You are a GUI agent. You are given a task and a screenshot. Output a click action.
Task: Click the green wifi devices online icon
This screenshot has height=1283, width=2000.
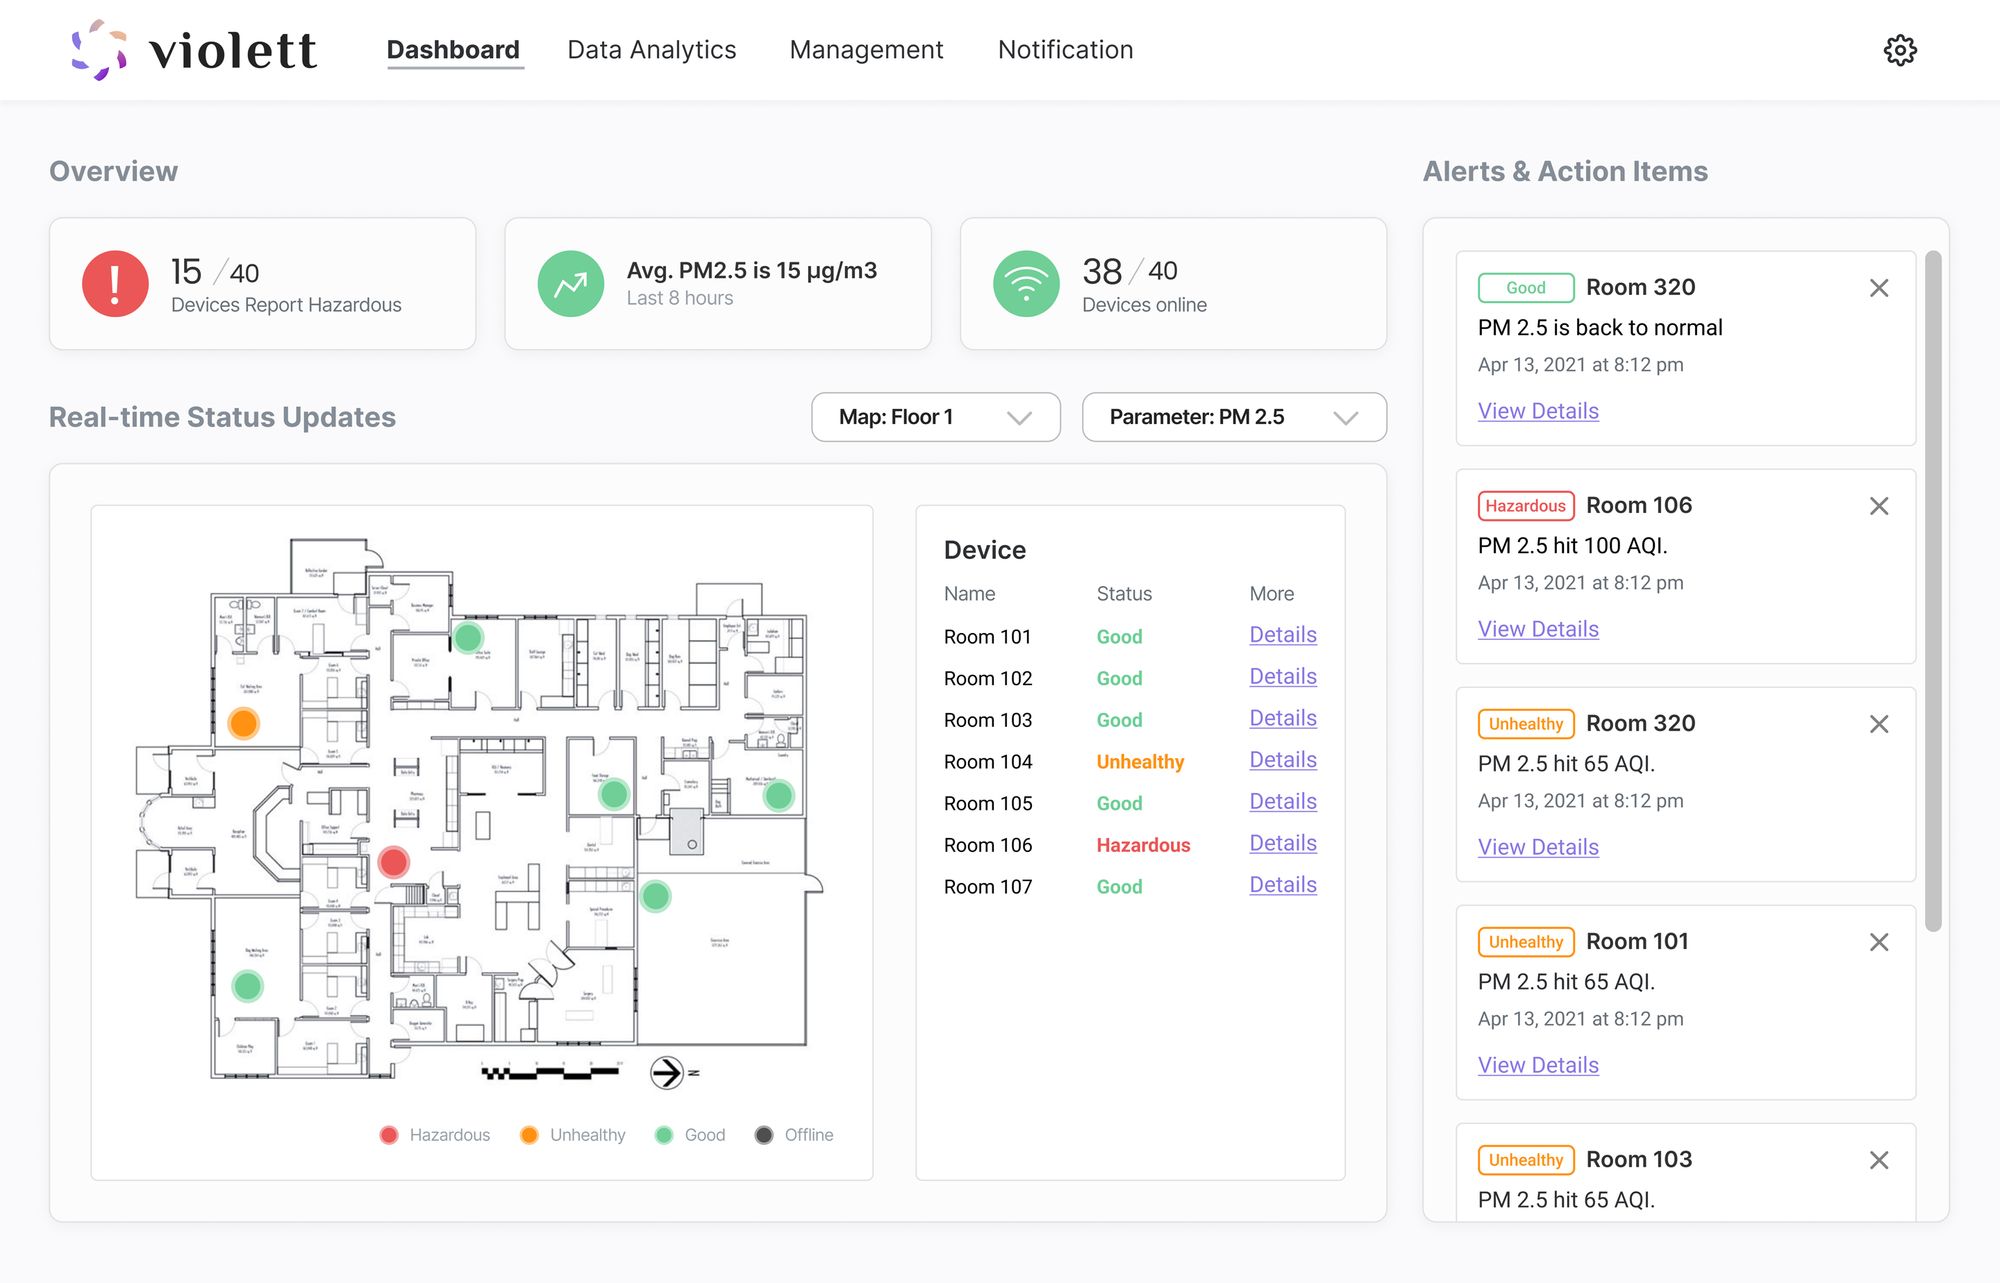pos(1025,284)
